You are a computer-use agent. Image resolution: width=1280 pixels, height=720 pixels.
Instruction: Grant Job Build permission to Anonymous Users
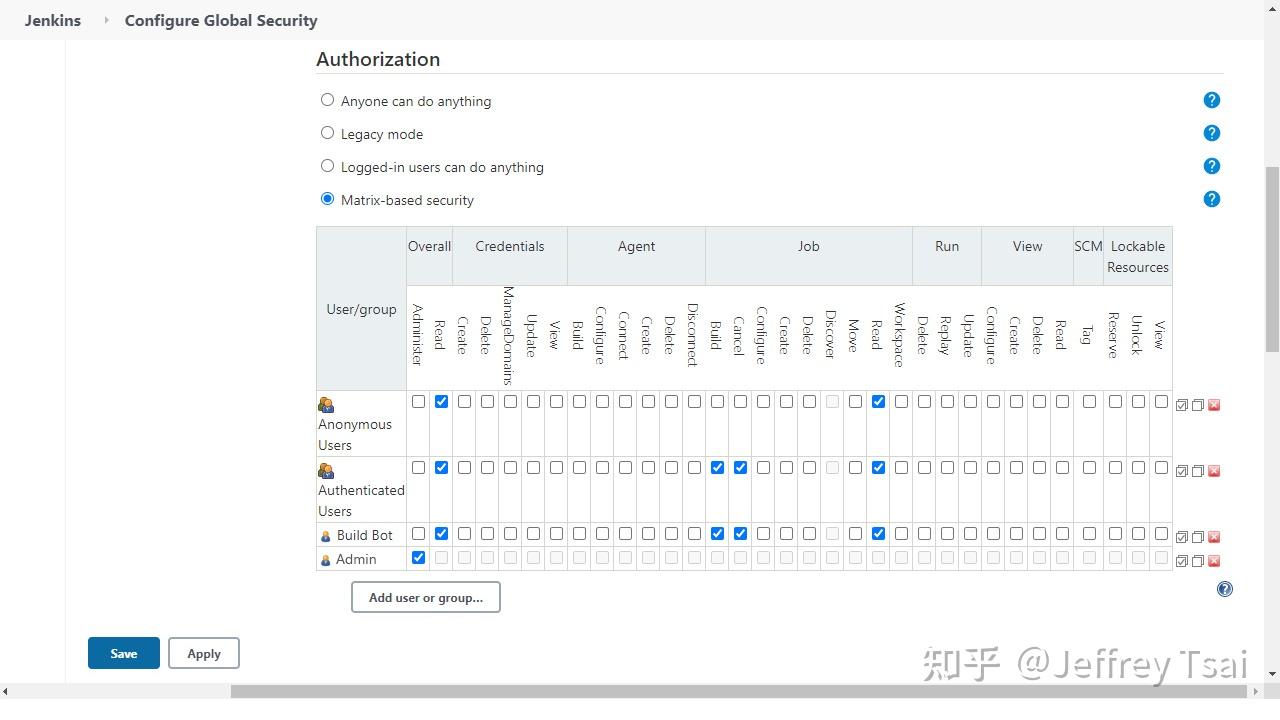tap(717, 401)
